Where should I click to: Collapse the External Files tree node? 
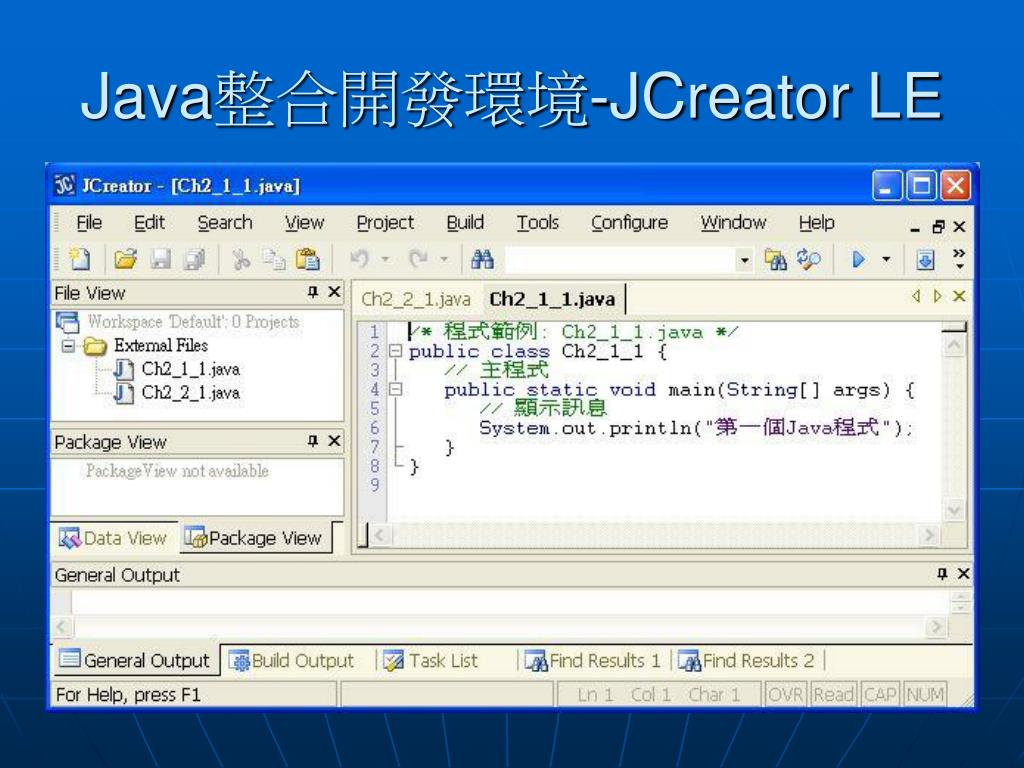click(69, 345)
